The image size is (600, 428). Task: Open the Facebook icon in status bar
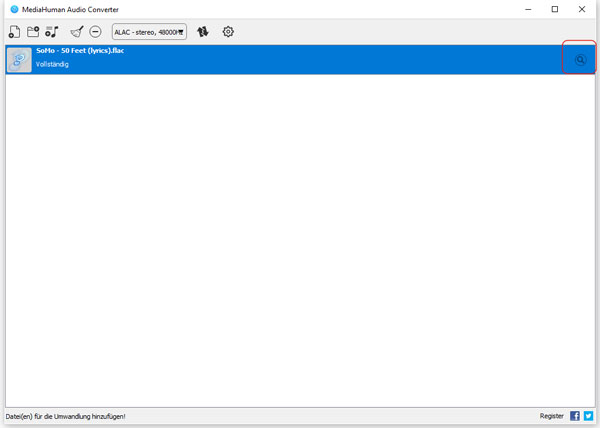tap(575, 416)
